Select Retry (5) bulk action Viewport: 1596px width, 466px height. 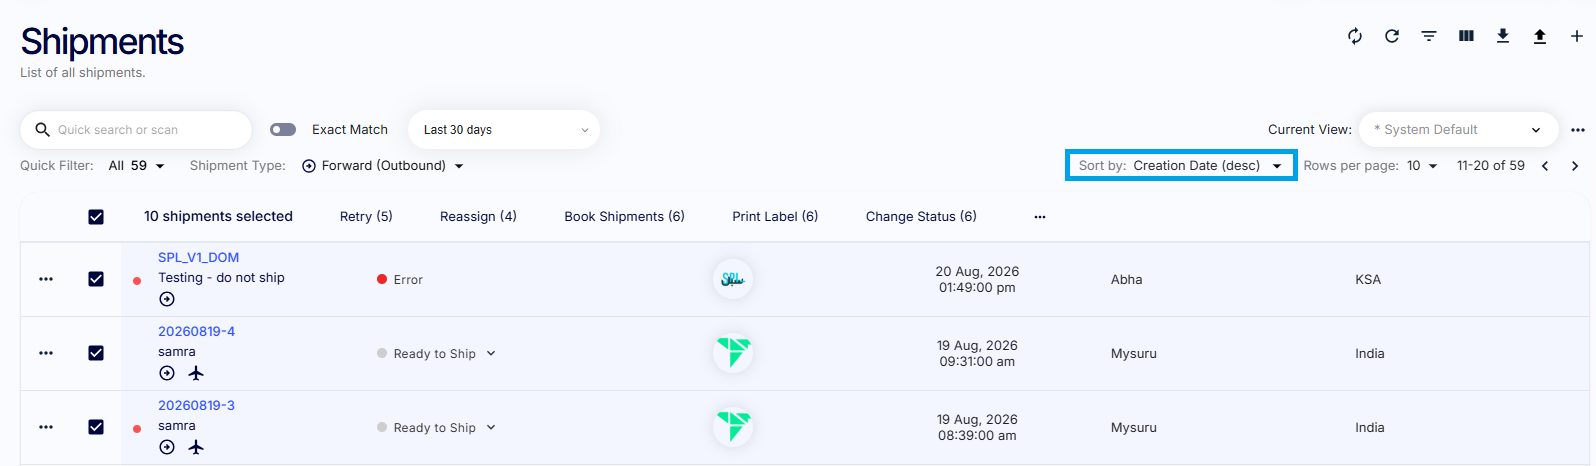point(366,216)
